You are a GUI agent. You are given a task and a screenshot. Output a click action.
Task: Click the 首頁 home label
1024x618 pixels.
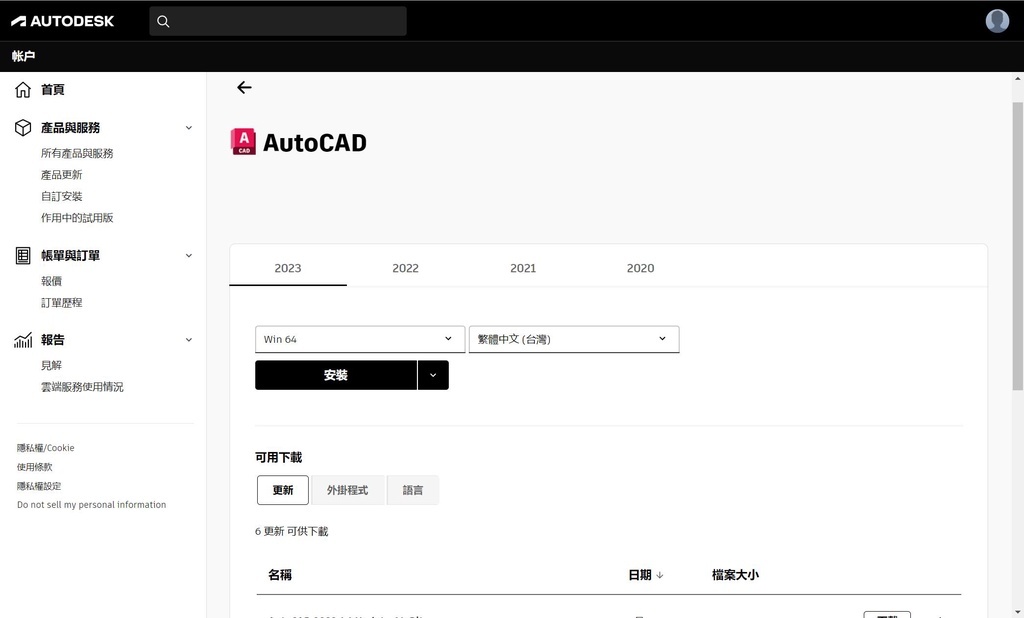coord(52,89)
